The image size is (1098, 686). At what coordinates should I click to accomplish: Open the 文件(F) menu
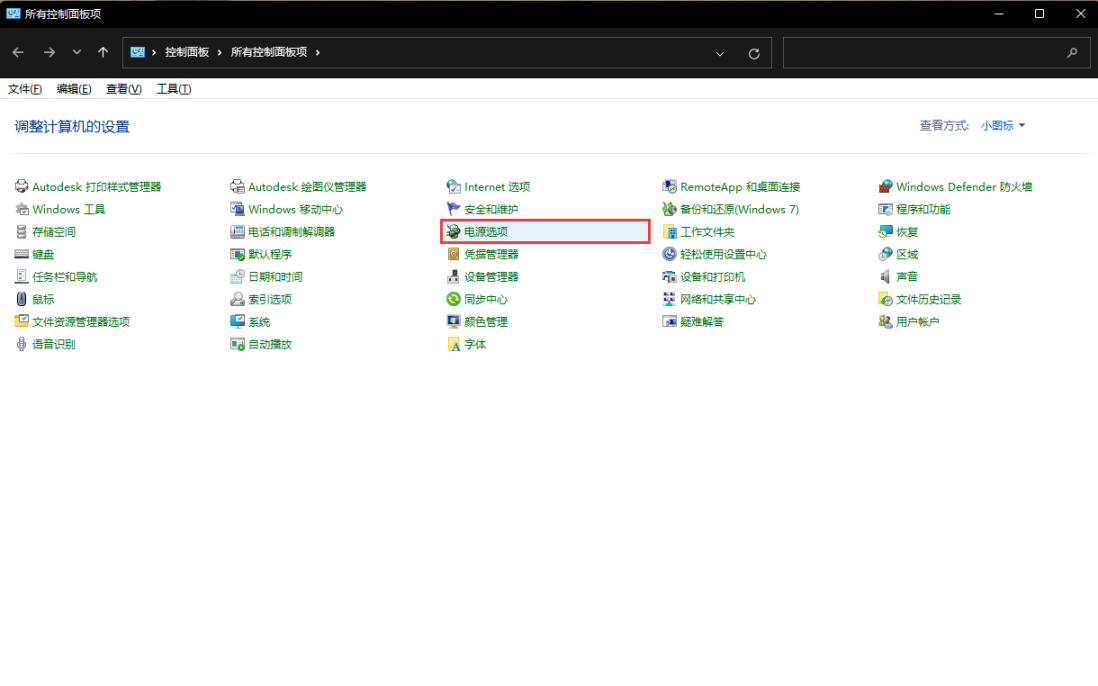tap(25, 89)
